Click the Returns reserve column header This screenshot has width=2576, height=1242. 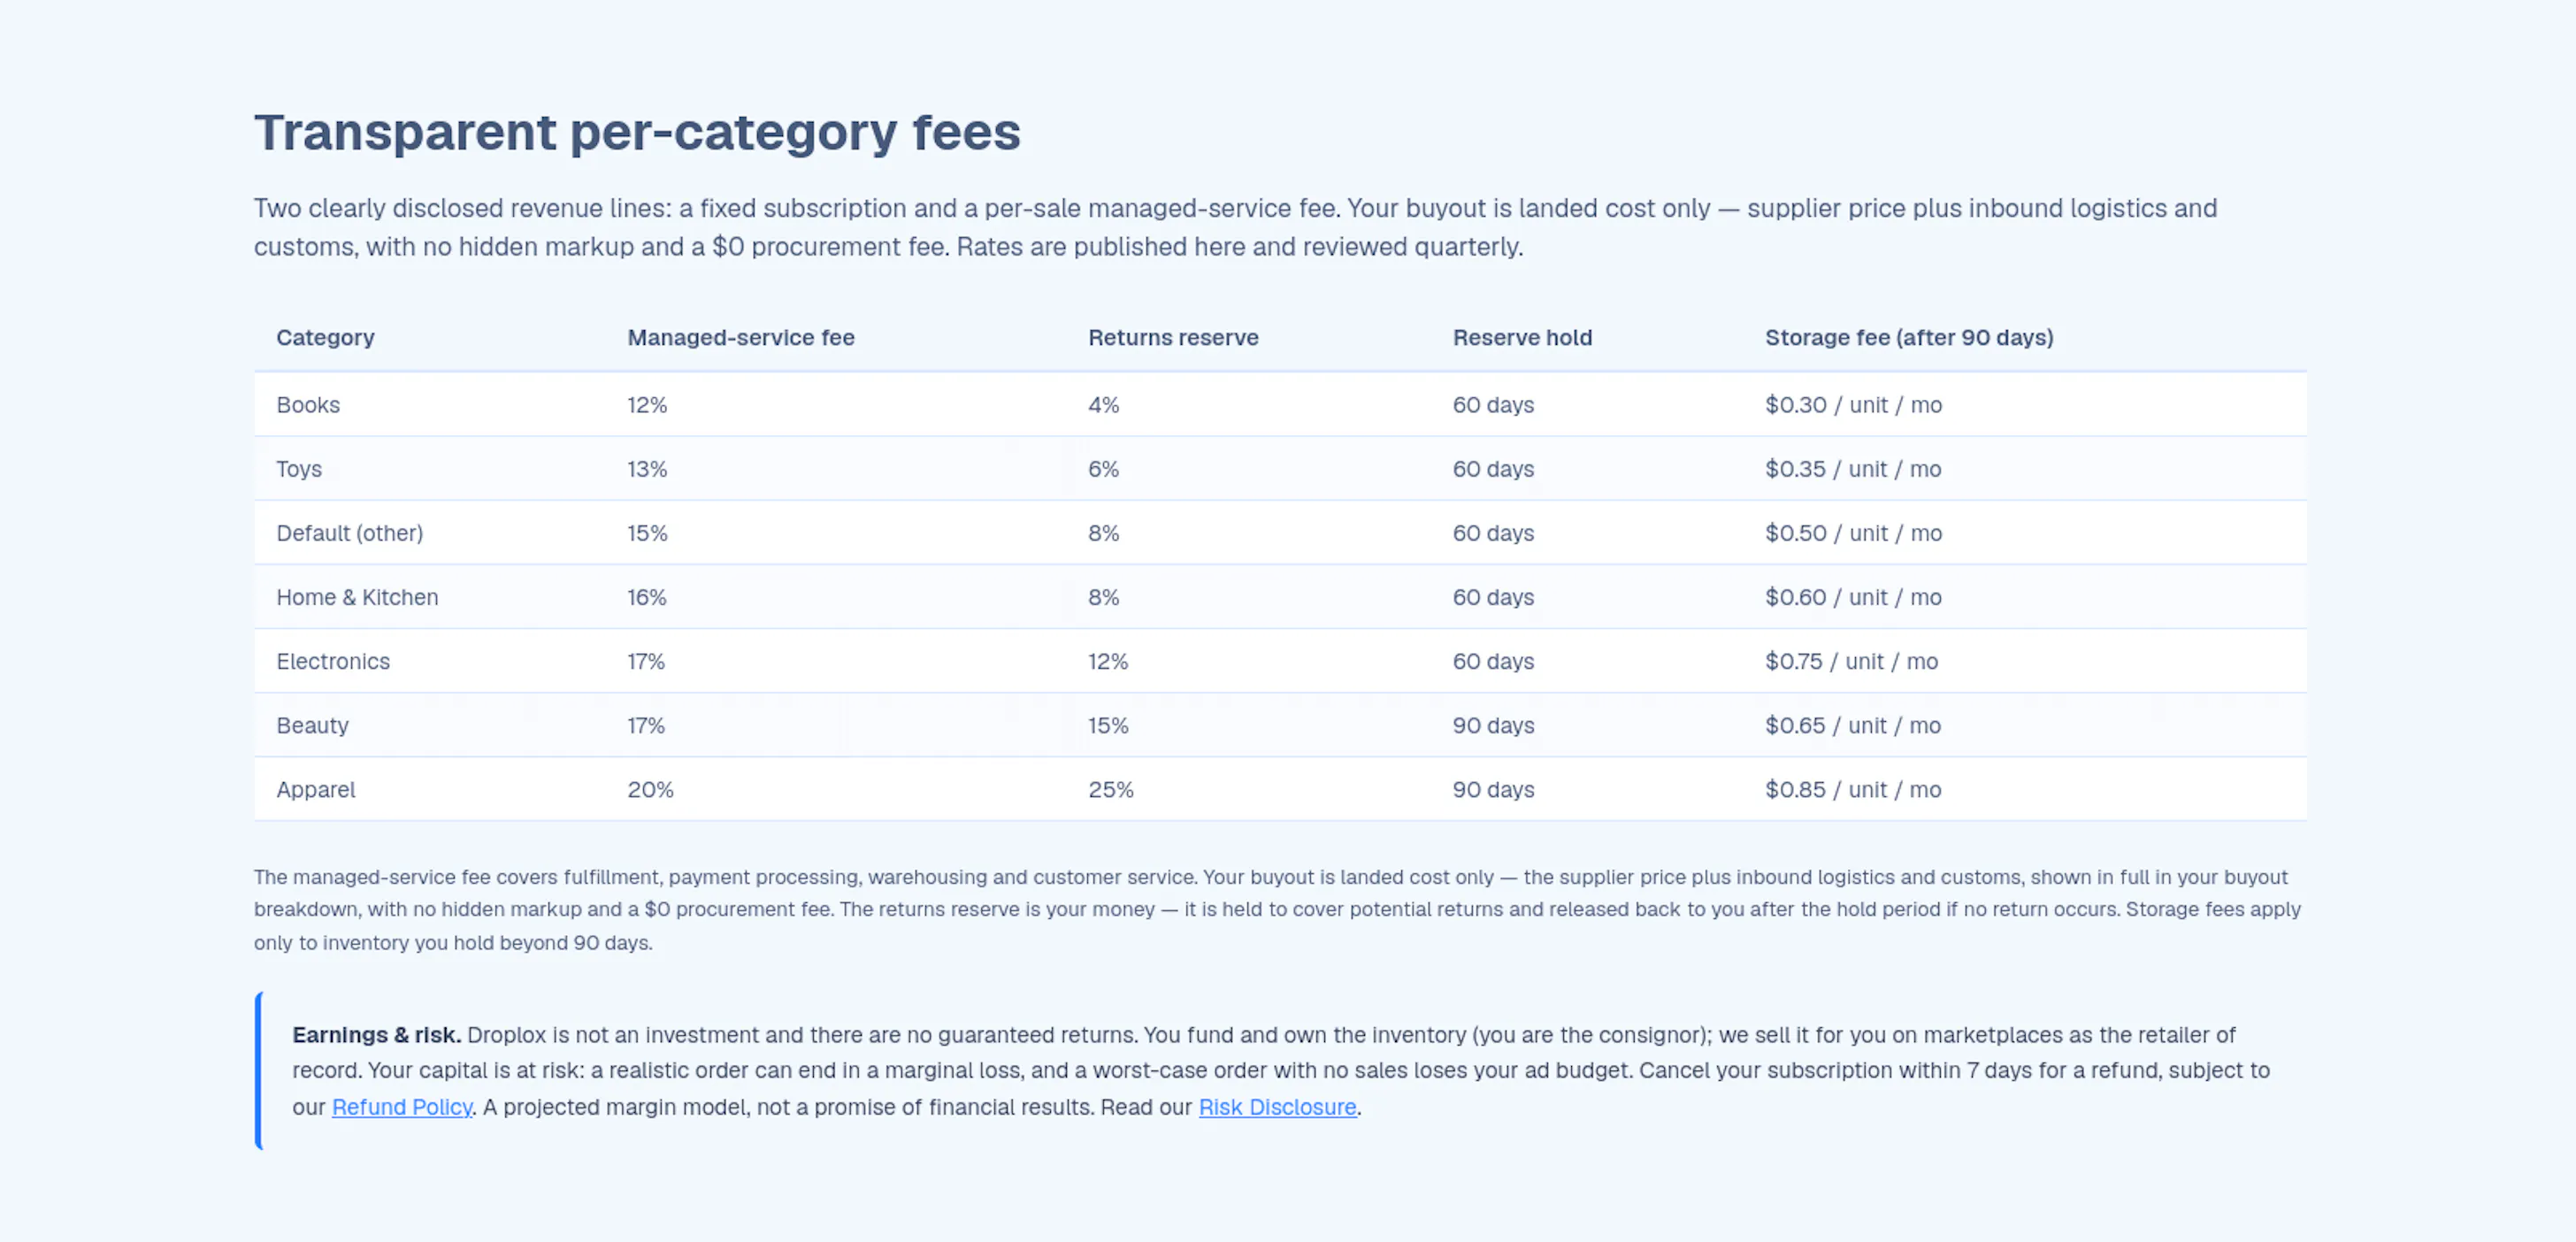coord(1173,338)
